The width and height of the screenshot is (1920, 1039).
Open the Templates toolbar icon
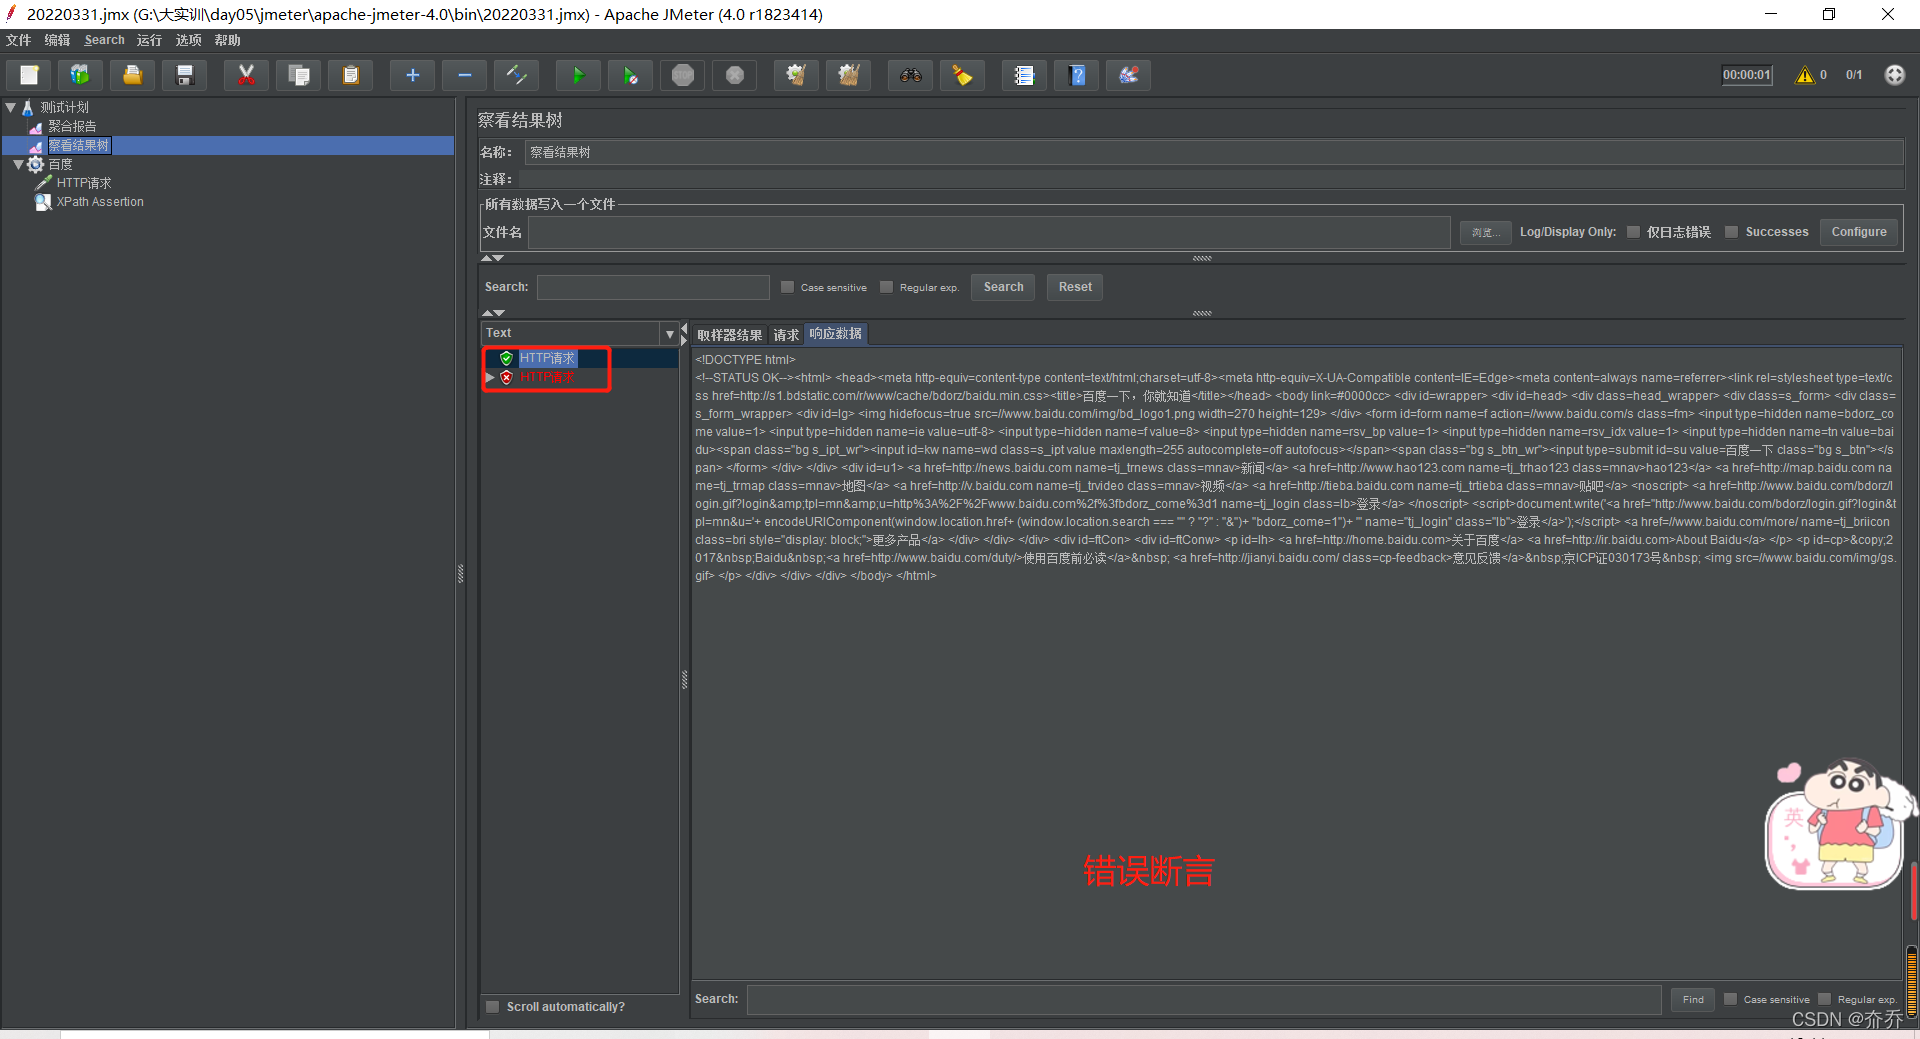point(81,75)
